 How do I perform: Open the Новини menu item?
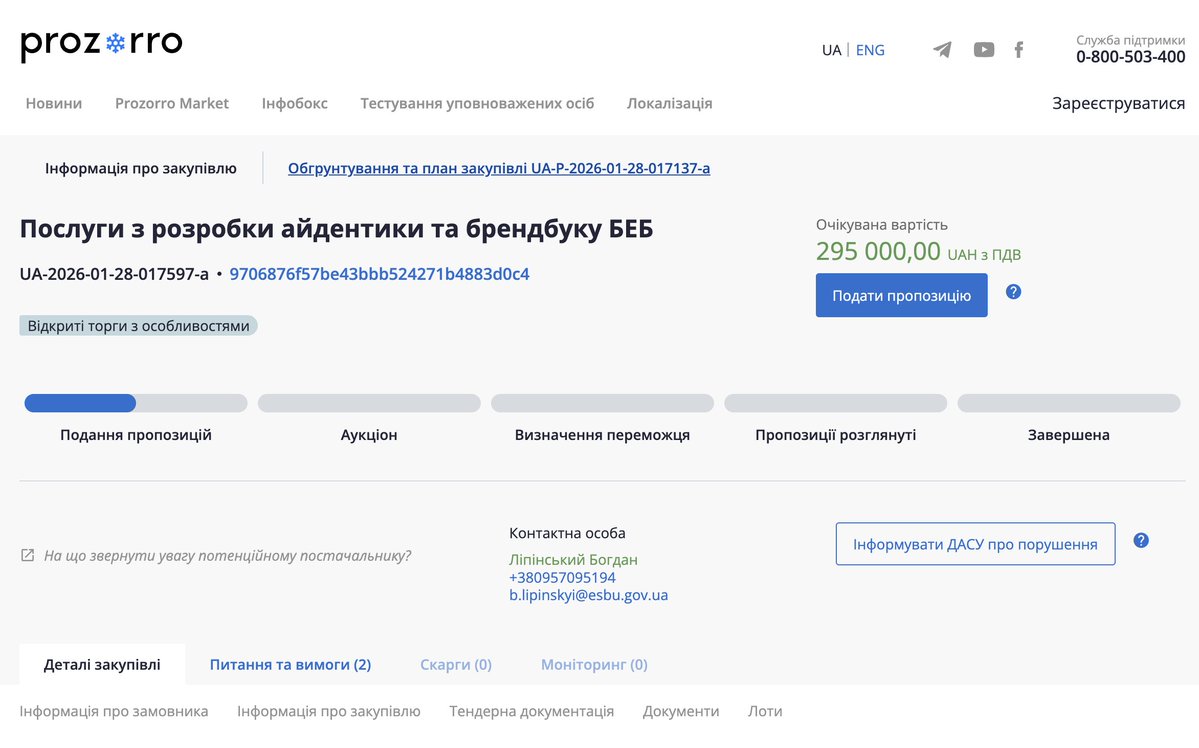tap(53, 103)
